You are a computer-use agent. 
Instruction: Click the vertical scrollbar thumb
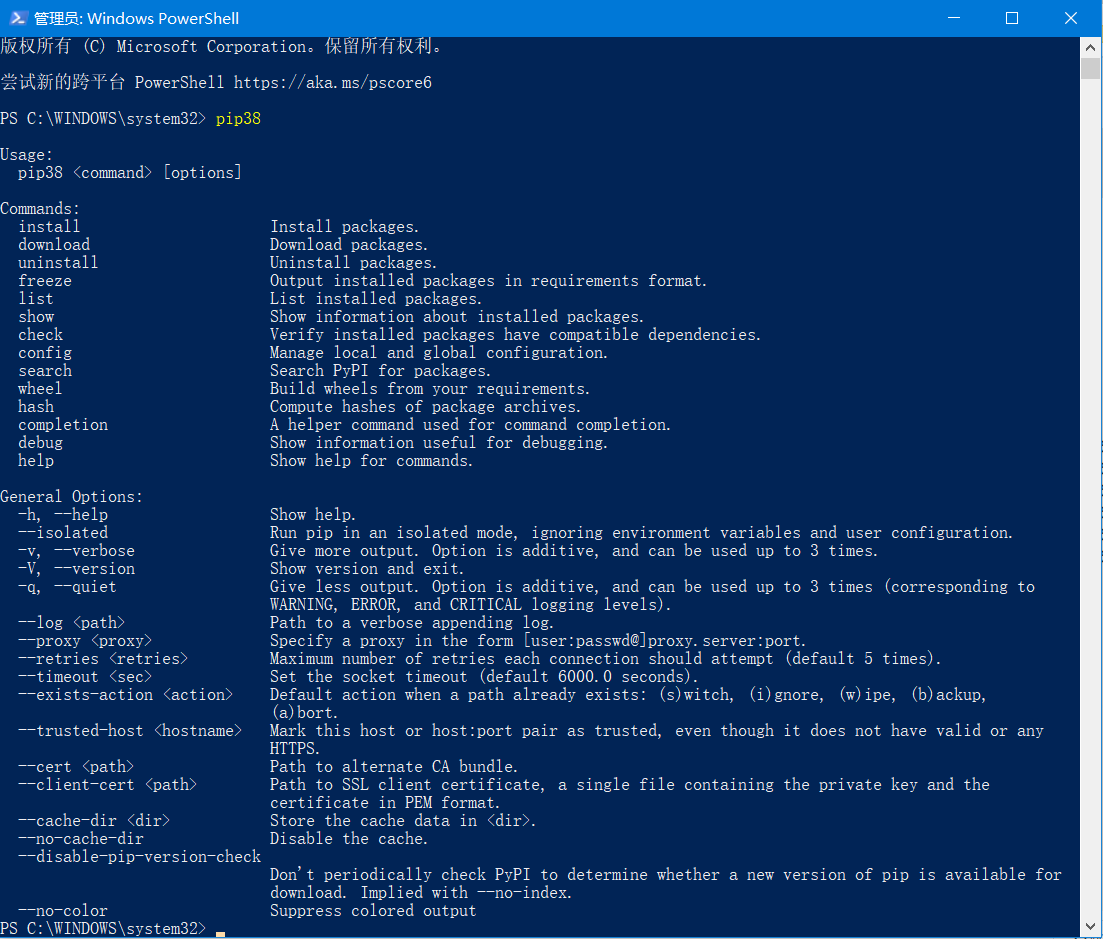tap(1090, 69)
